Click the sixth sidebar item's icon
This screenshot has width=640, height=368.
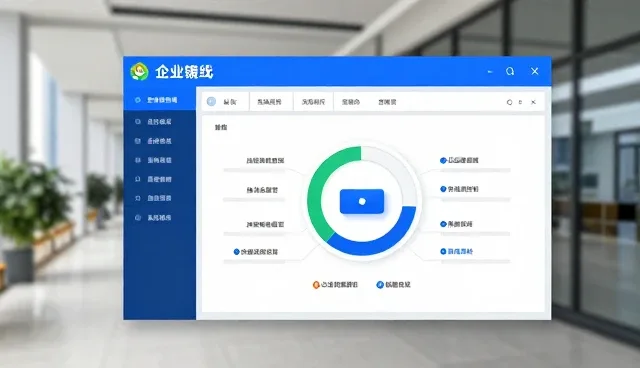(x=138, y=198)
